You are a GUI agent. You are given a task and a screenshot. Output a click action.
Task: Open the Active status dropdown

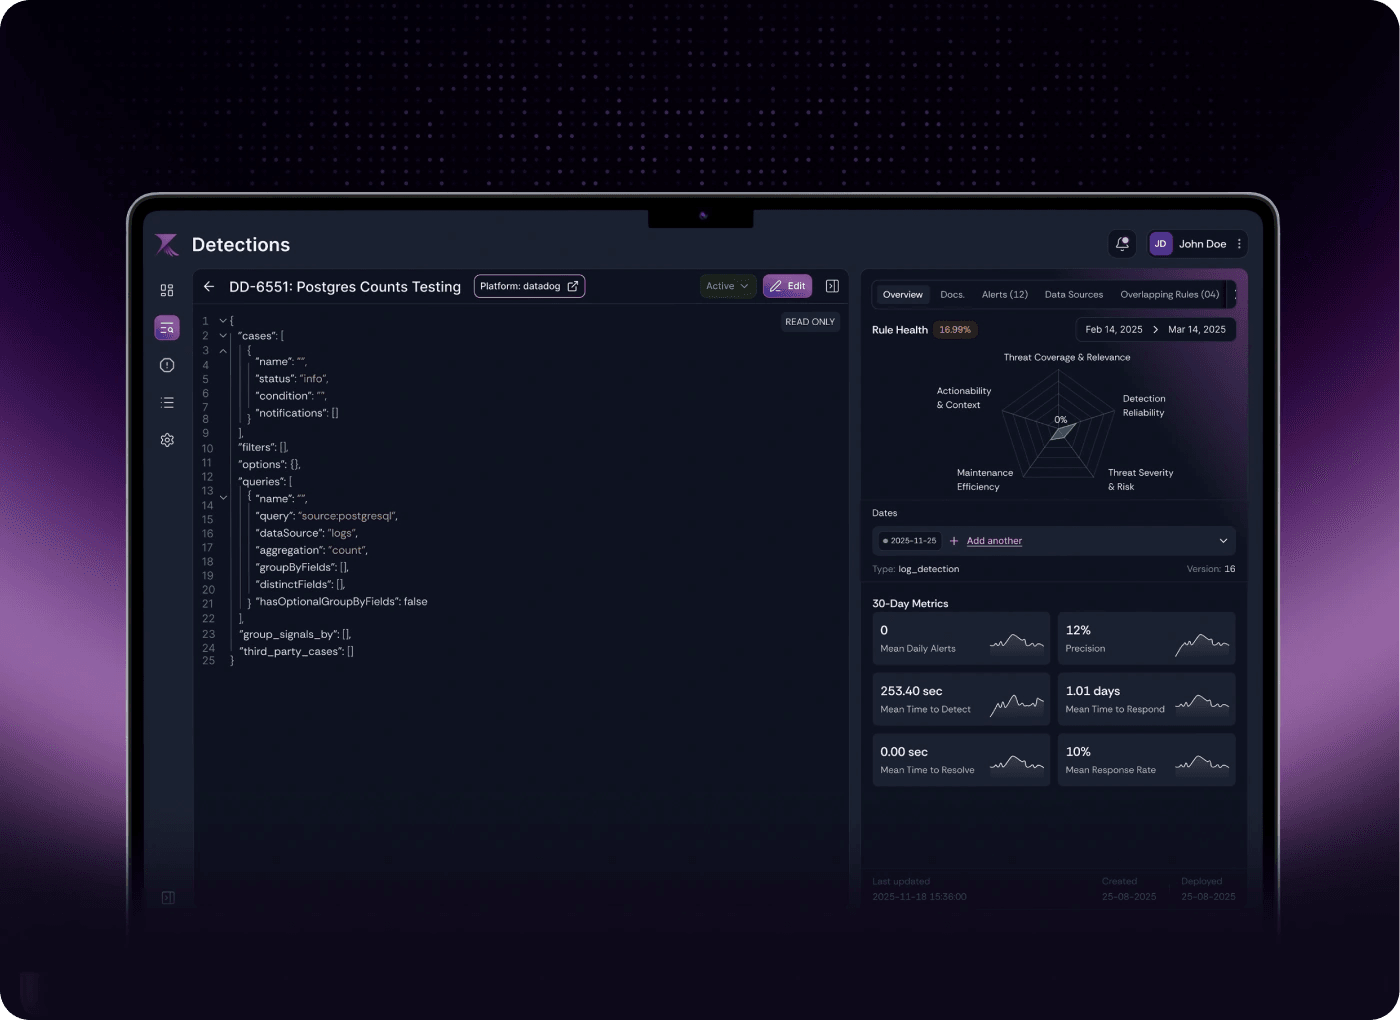727,286
